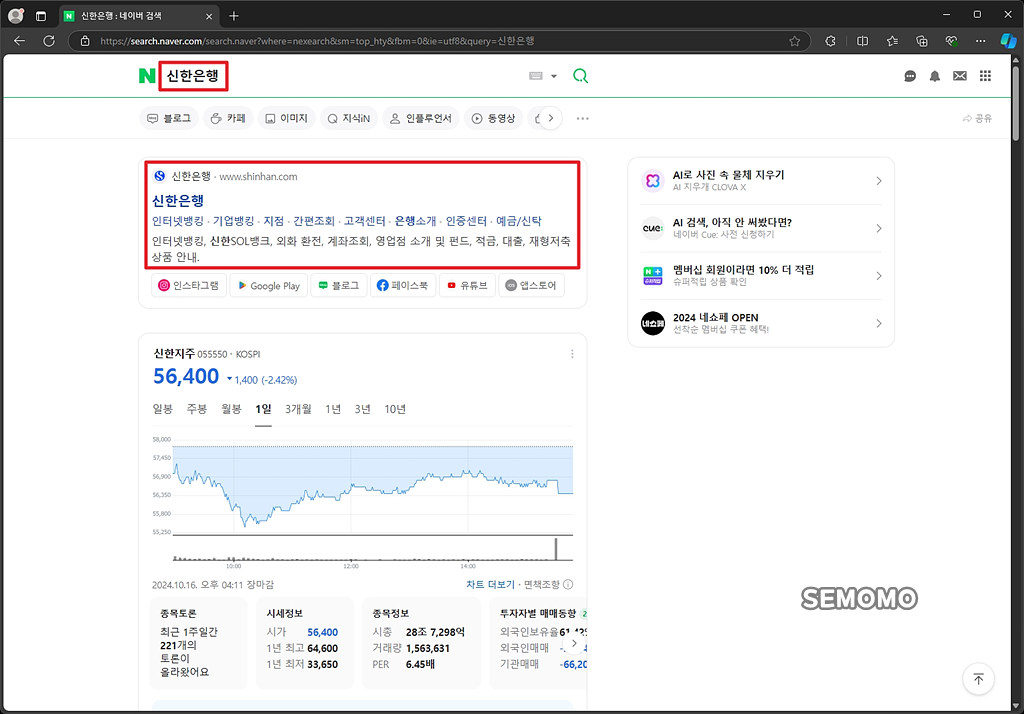Screen dimensions: 1024x714
Task: Click the green Naver N logo
Action: (147, 76)
